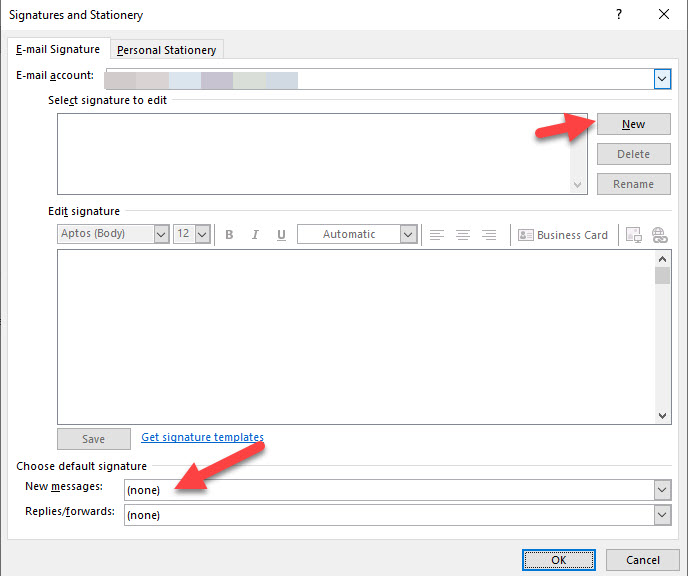Click the Rename signature button
The width and height of the screenshot is (688, 576).
pos(634,184)
